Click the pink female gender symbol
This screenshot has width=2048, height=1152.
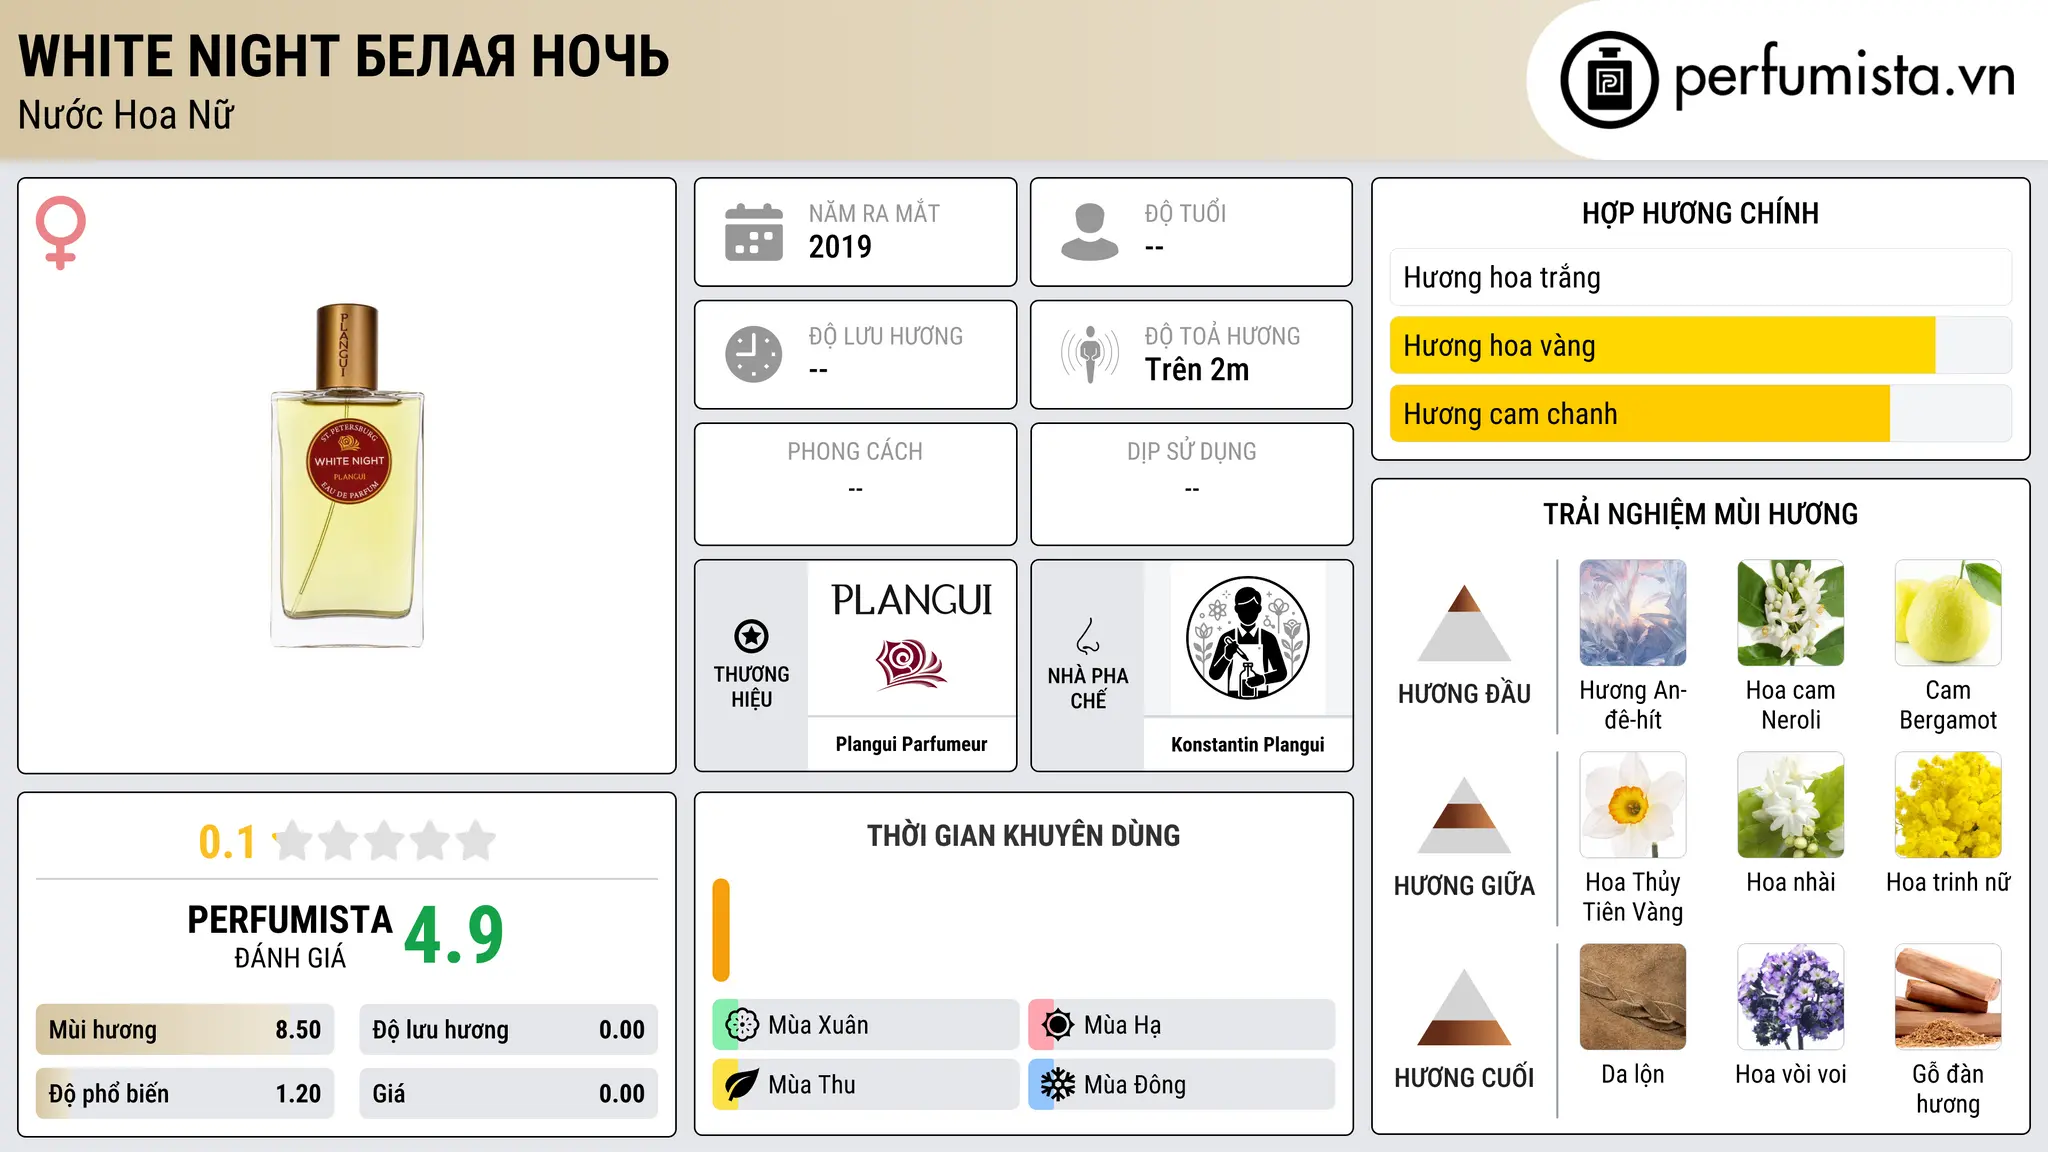(61, 232)
